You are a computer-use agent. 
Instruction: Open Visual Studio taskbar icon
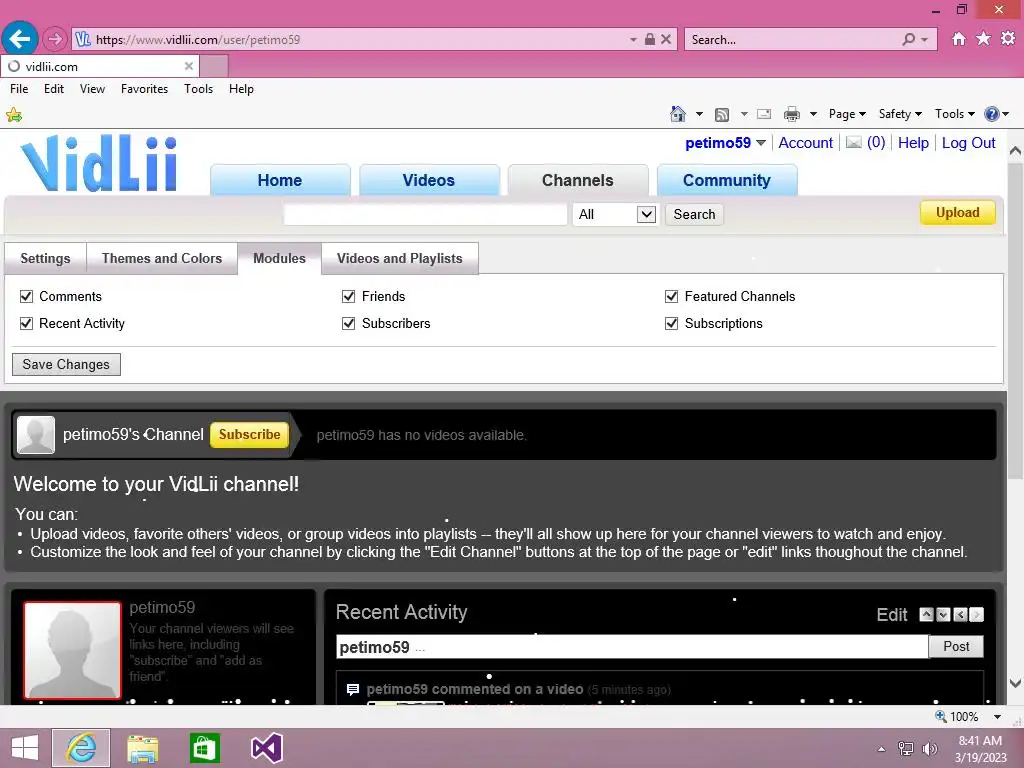(266, 748)
